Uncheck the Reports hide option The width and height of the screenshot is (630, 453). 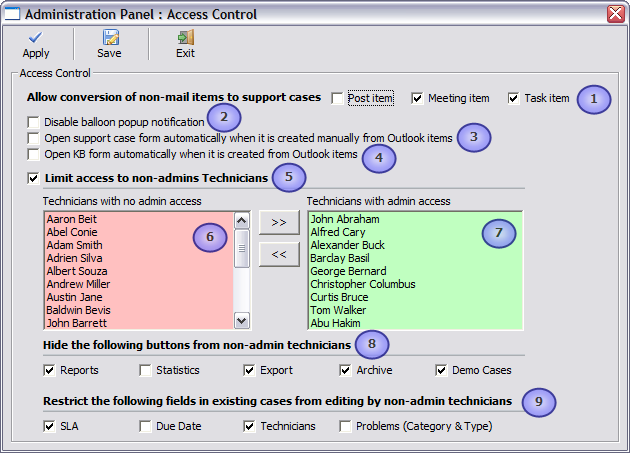pyautogui.click(x=49, y=370)
